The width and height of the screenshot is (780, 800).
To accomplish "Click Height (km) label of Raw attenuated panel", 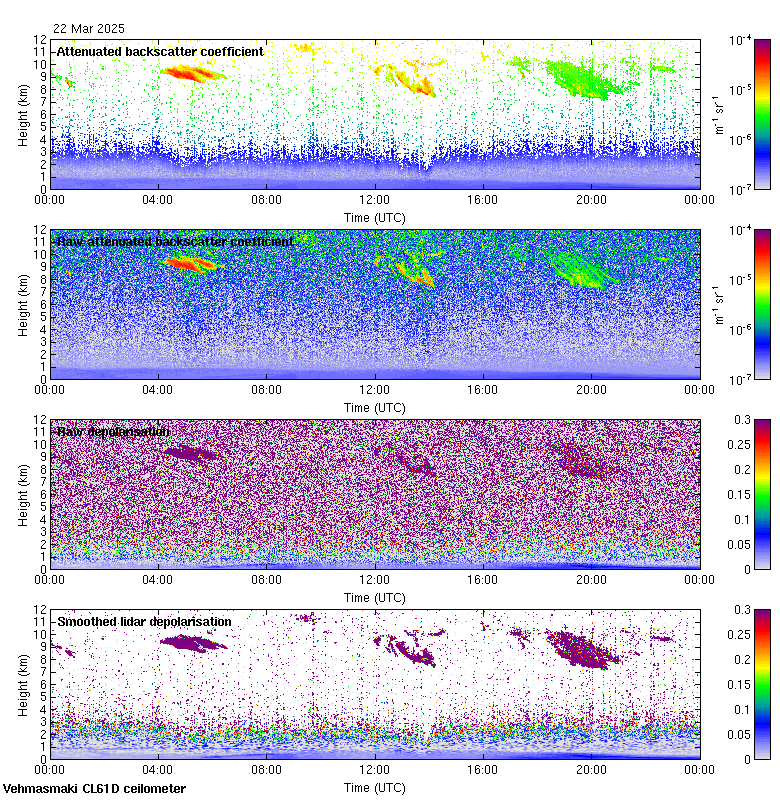I will click(23, 305).
